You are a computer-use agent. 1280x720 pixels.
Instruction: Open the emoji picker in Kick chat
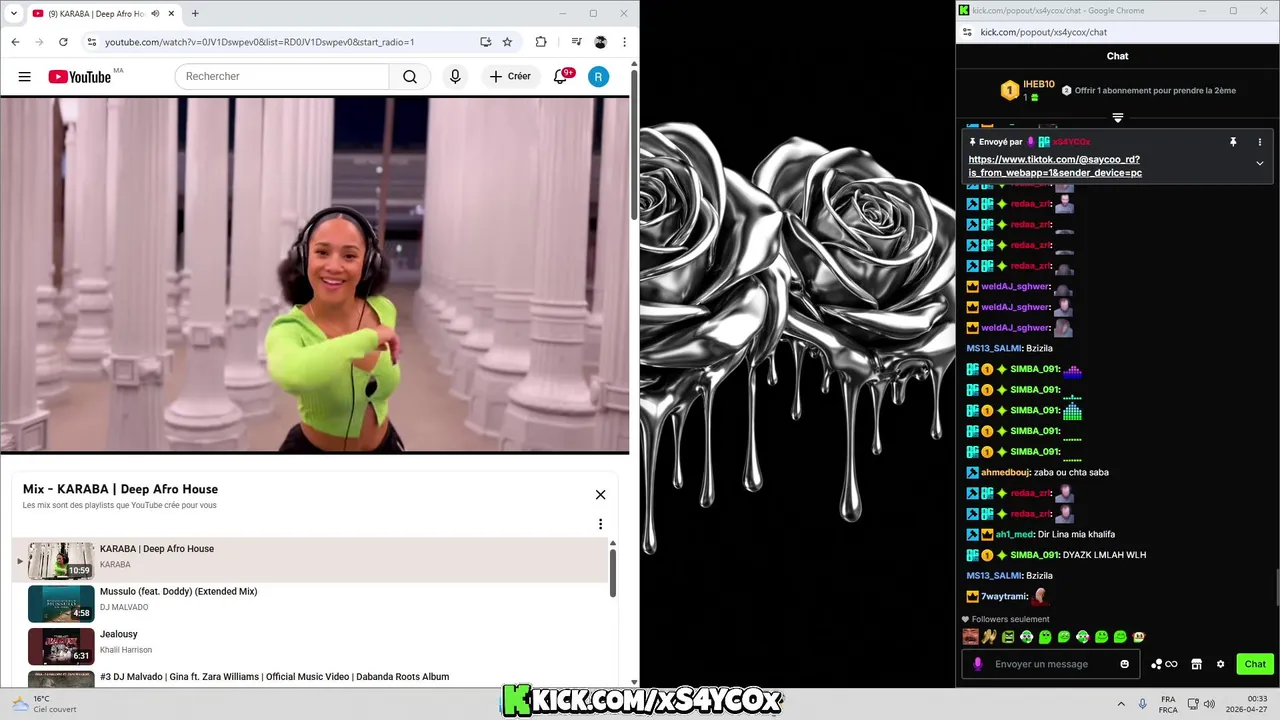tap(1124, 664)
